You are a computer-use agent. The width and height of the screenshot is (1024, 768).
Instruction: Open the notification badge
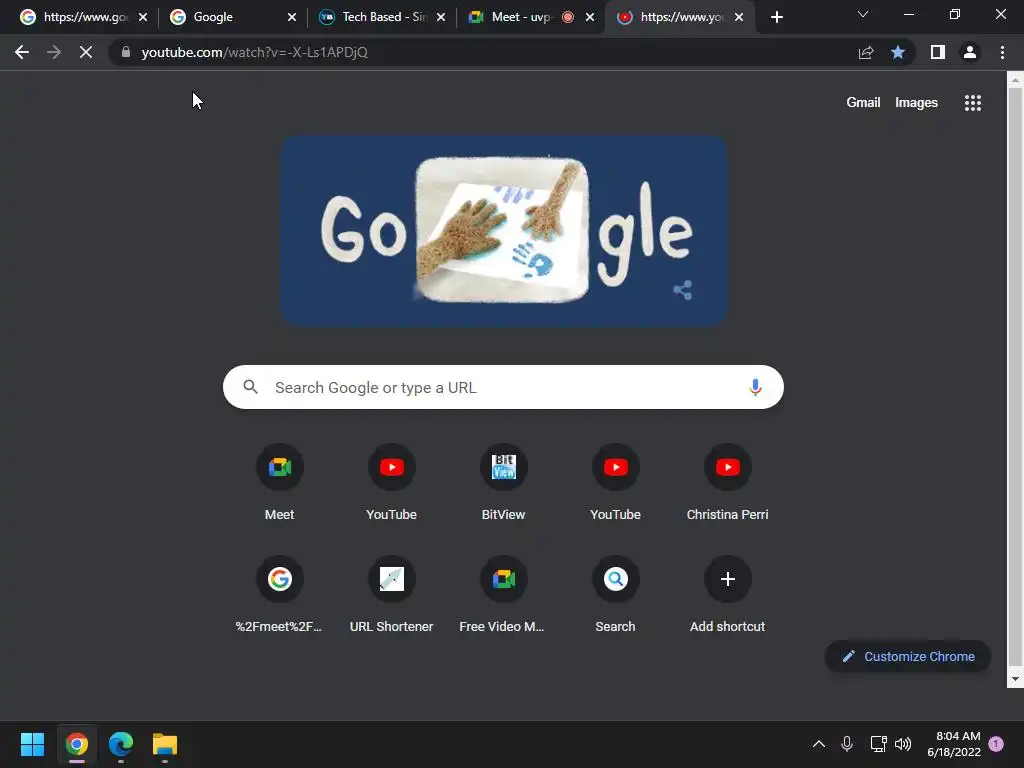click(996, 744)
